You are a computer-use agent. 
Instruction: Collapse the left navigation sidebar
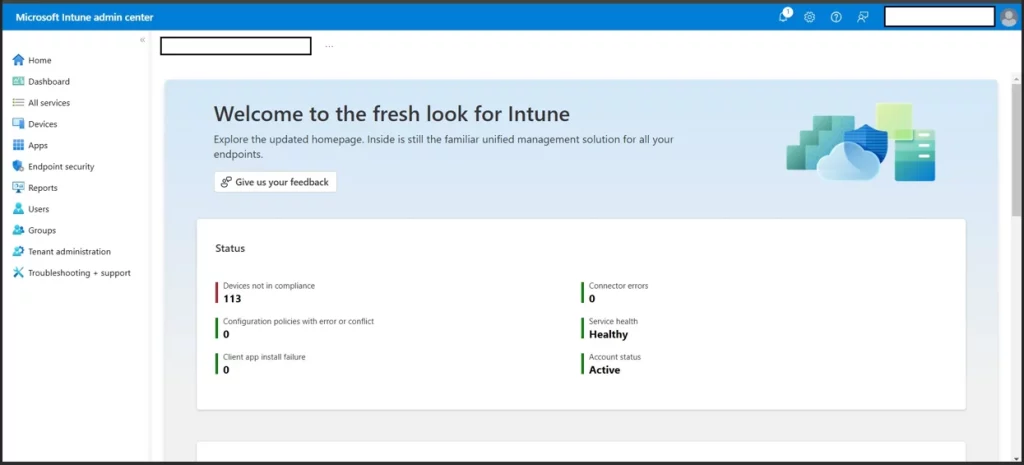(142, 40)
